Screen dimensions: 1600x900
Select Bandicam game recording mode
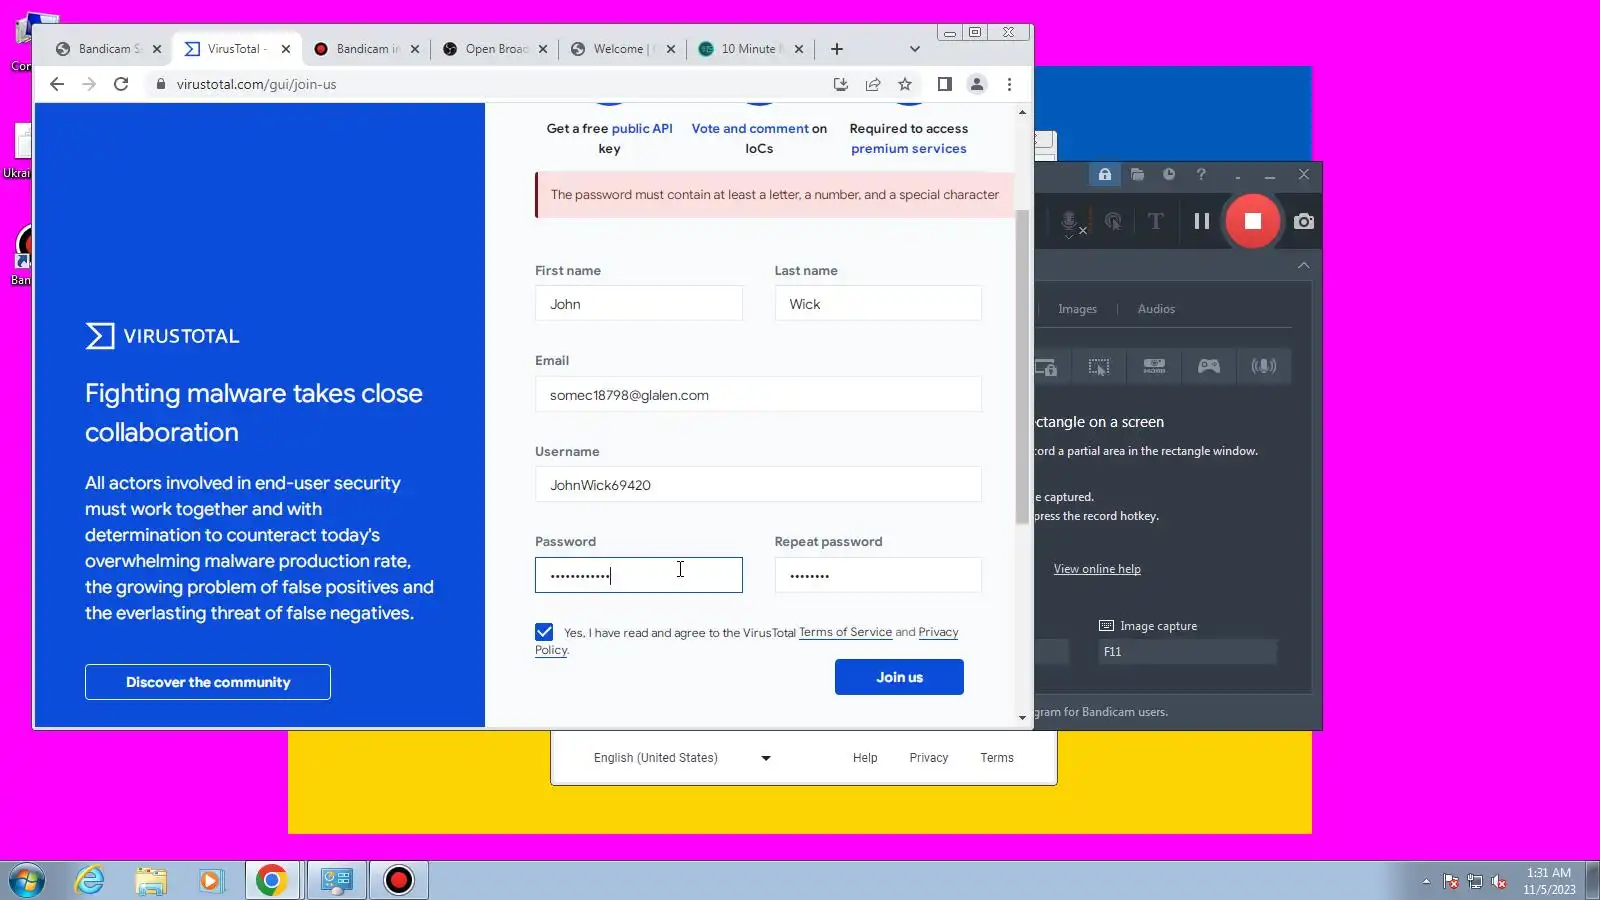pos(1209,367)
